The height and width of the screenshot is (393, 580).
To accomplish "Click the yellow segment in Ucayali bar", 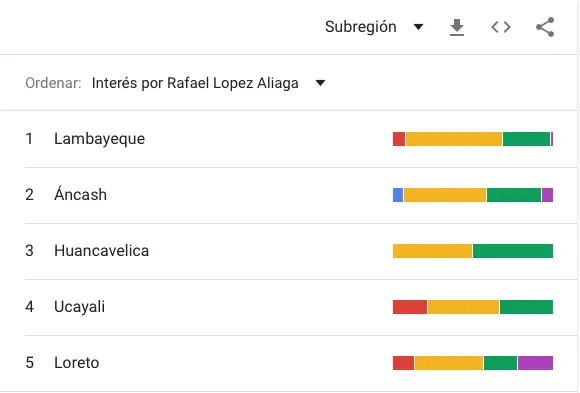I will (463, 307).
